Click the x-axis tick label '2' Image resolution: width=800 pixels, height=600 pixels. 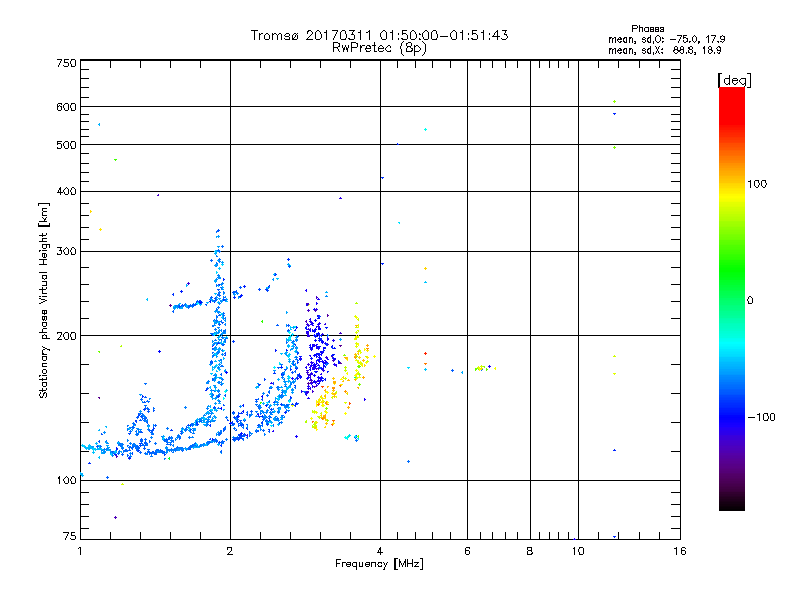click(230, 551)
